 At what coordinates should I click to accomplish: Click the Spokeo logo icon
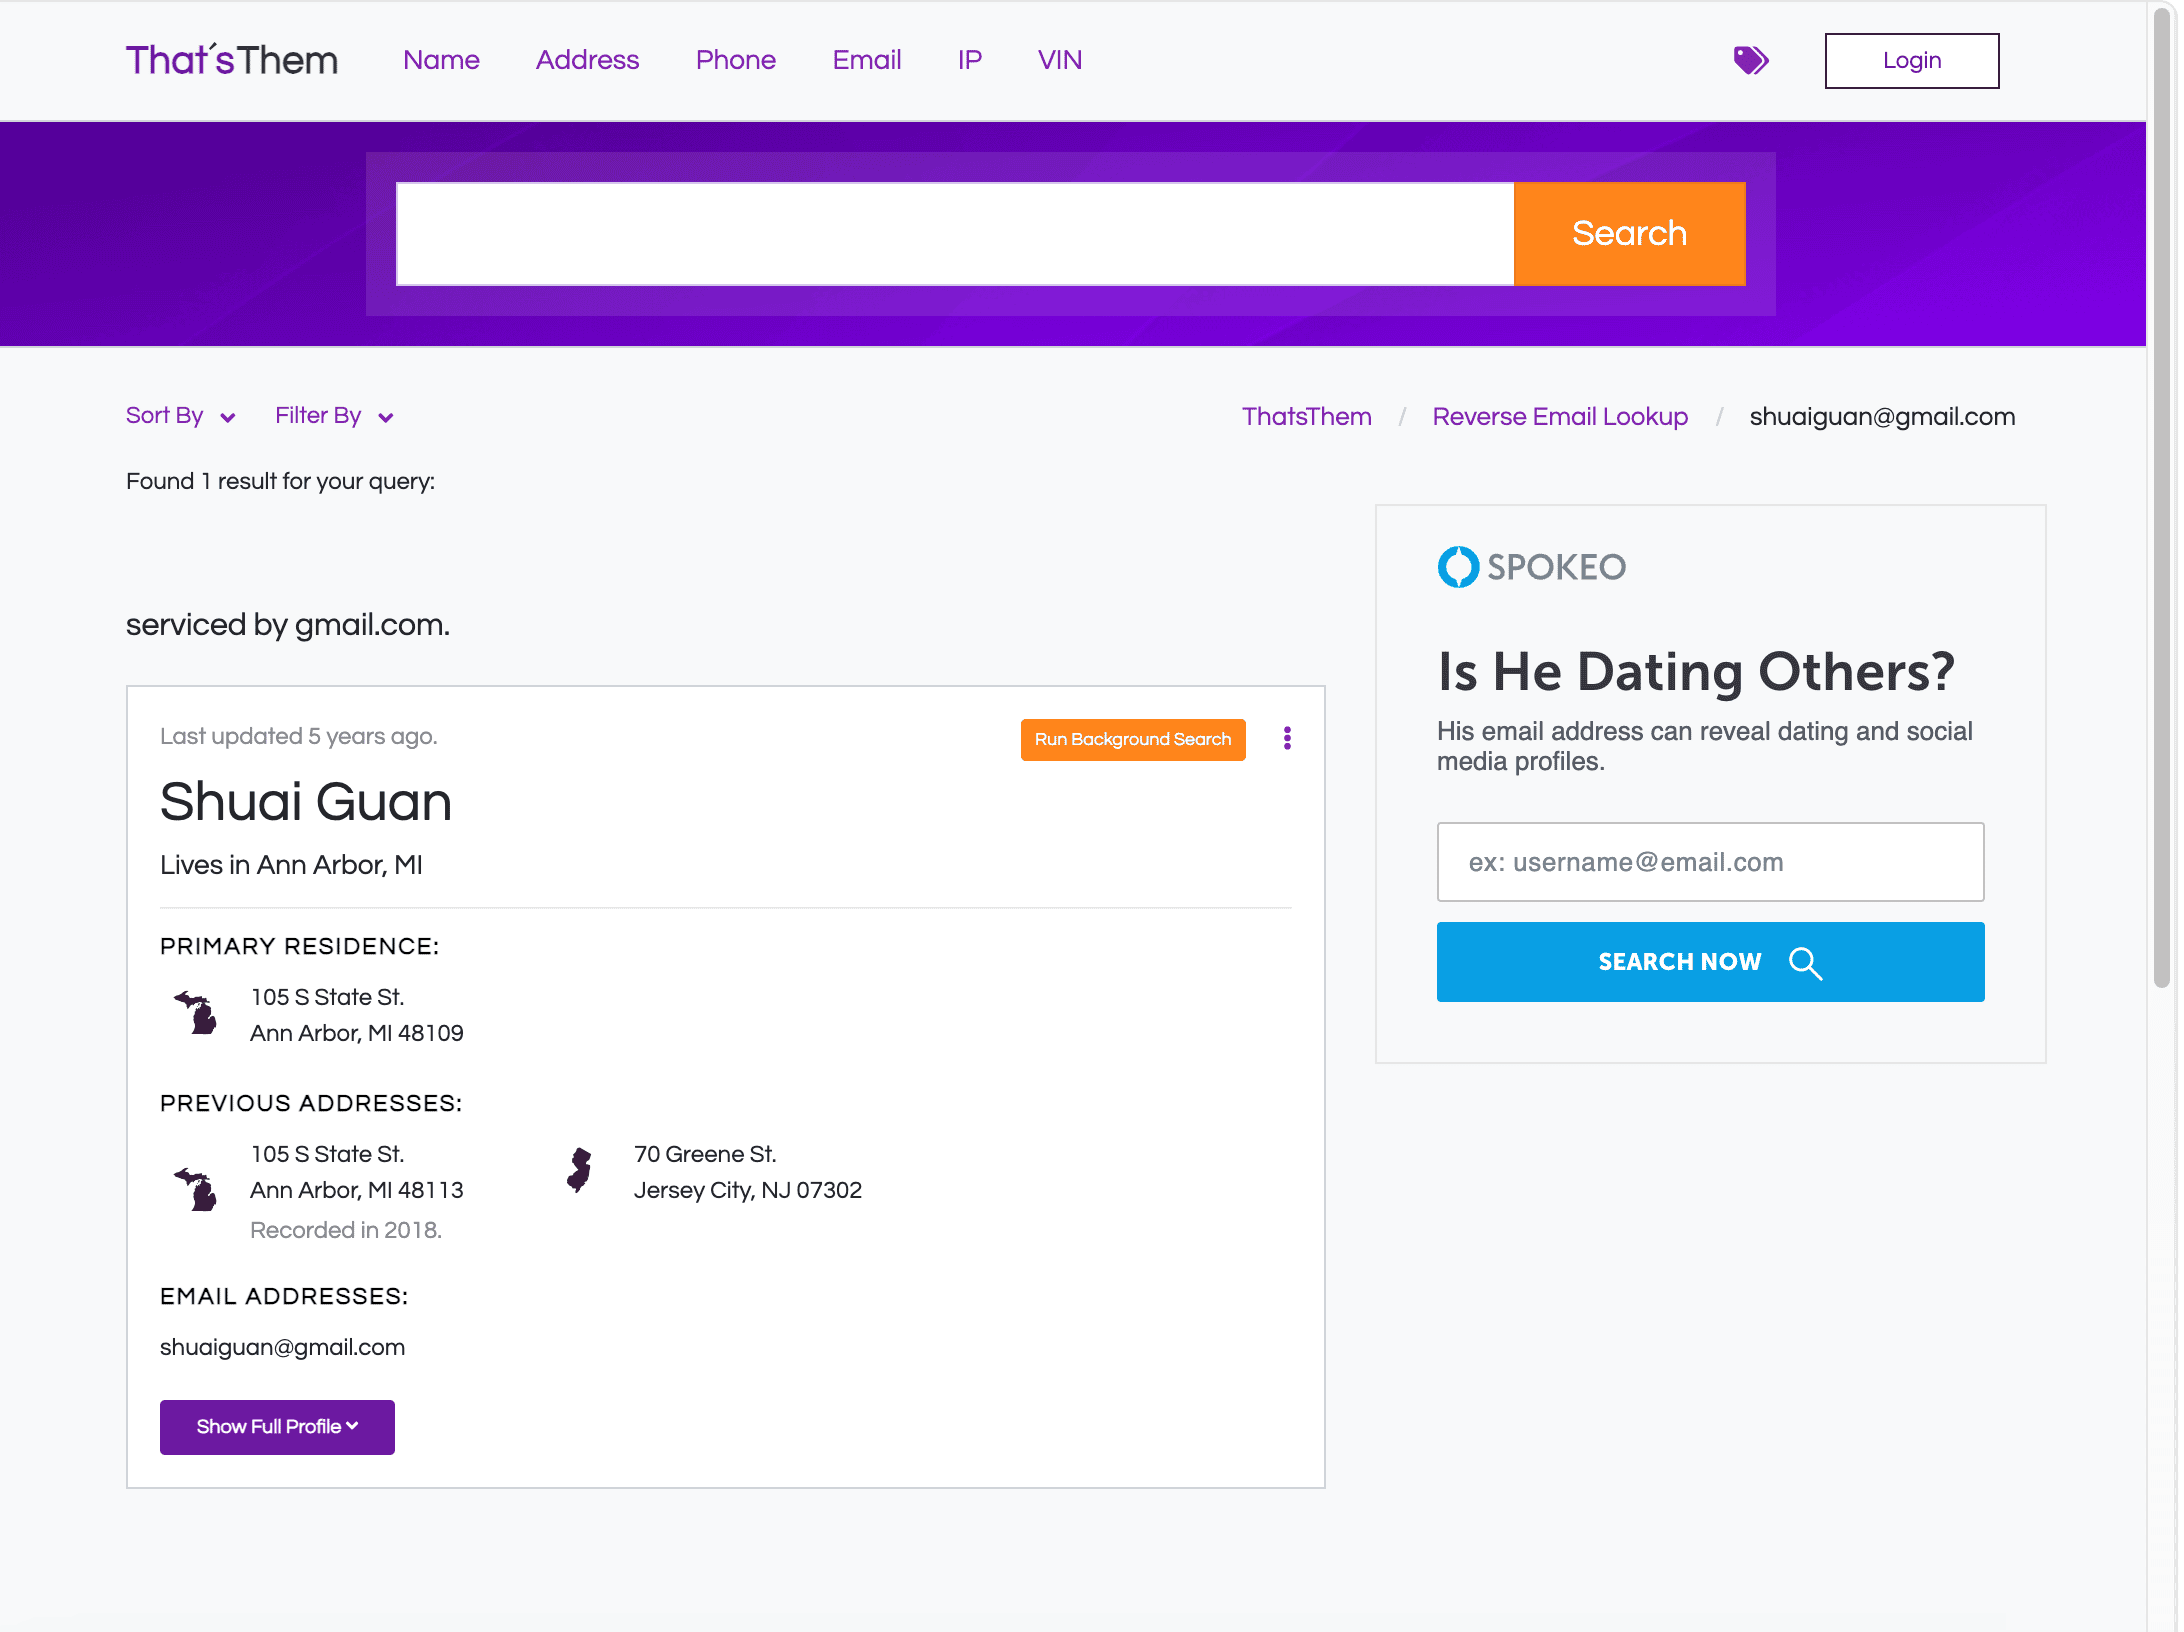coord(1458,567)
